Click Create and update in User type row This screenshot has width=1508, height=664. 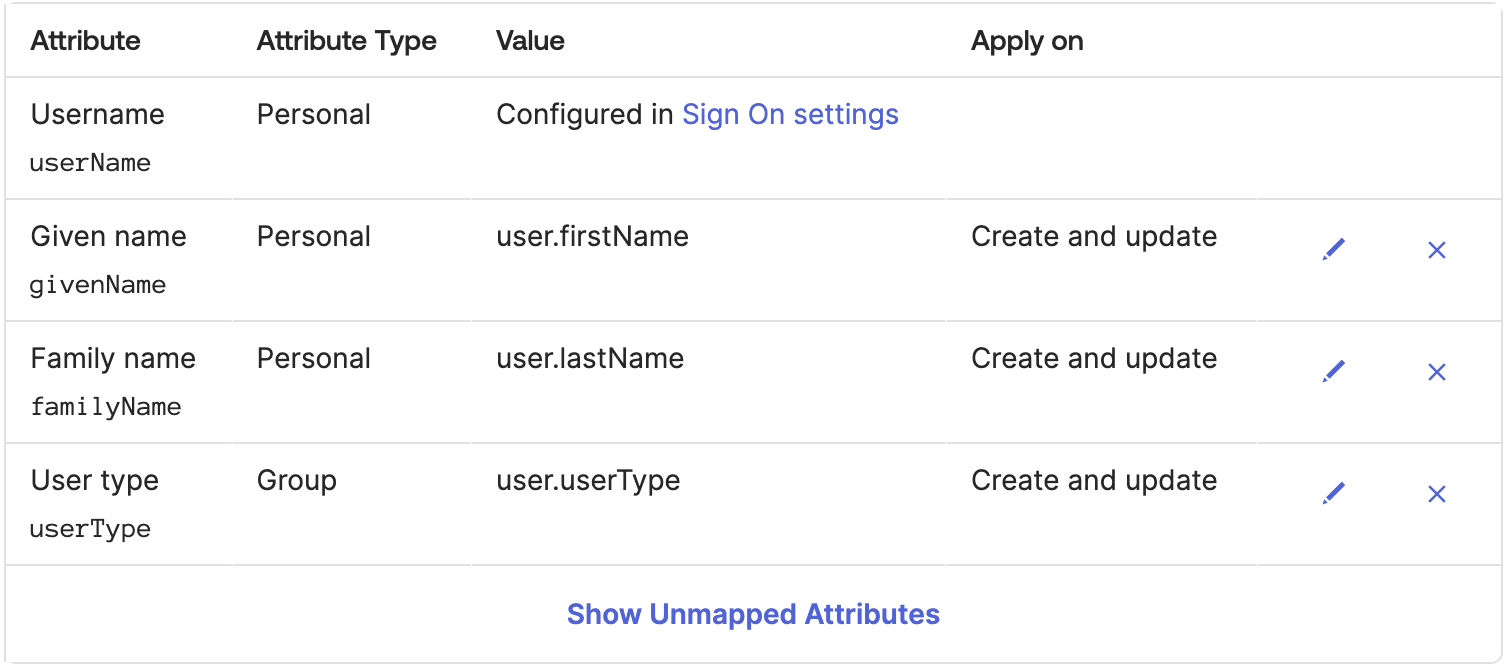(1094, 481)
